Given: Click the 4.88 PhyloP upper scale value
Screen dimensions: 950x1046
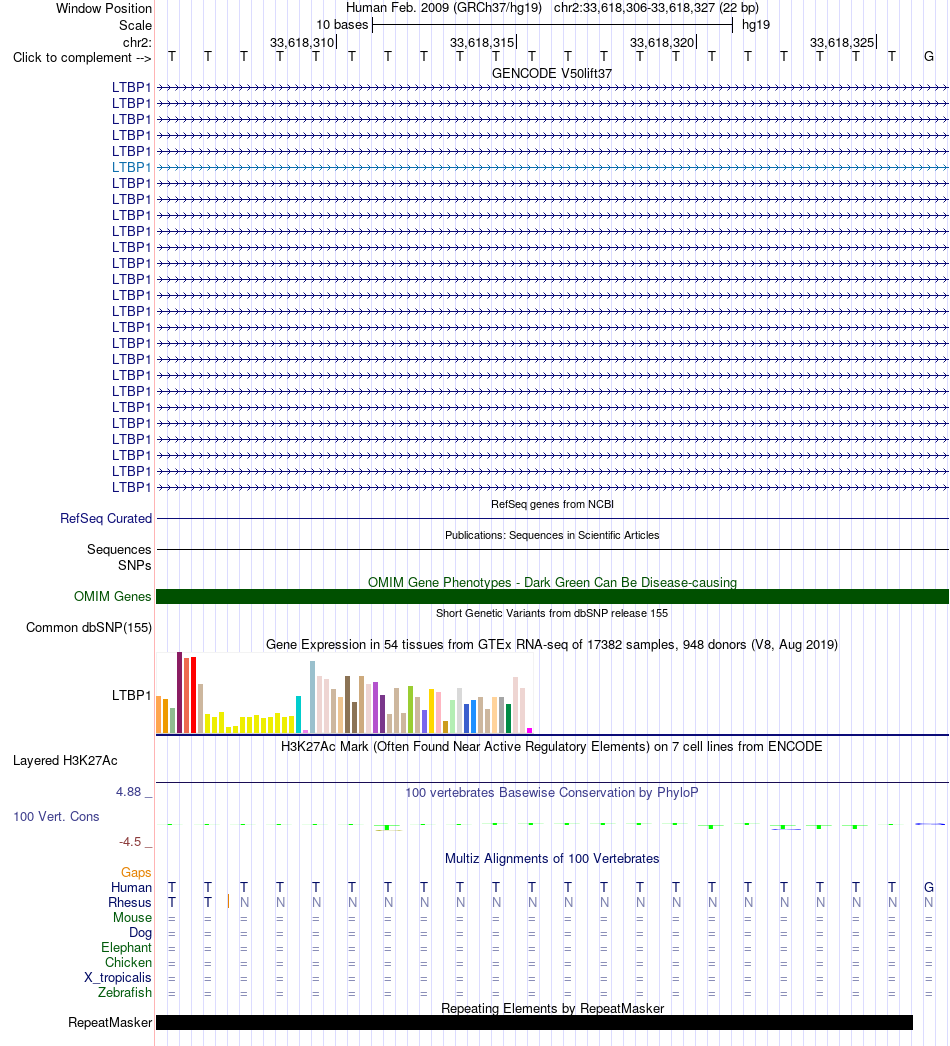Looking at the screenshot, I should coord(129,792).
